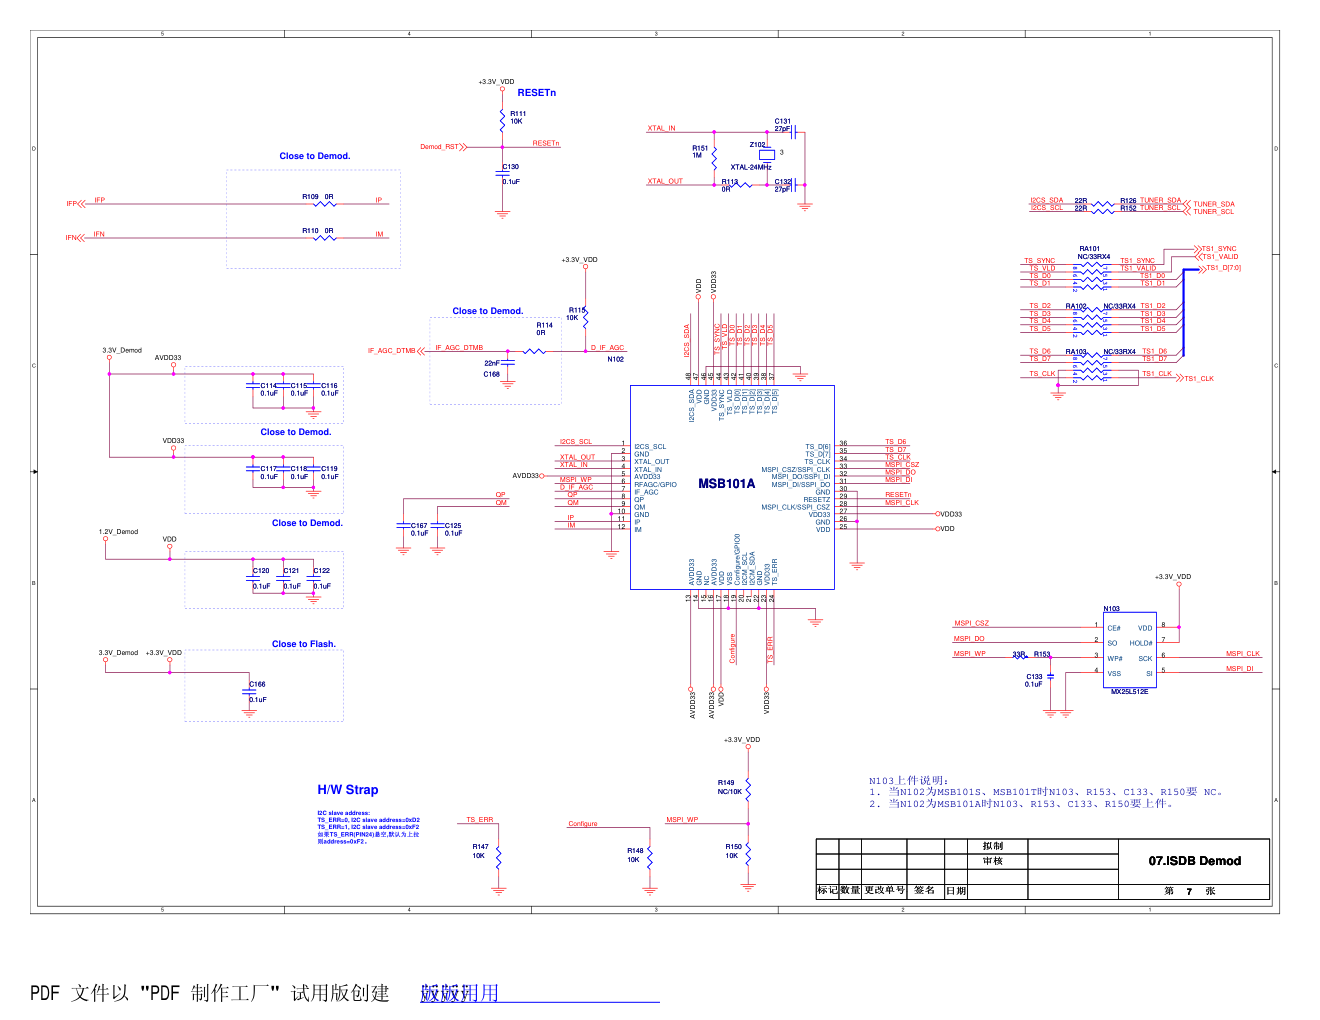Click resistor designator R152
The width and height of the screenshot is (1320, 1020).
pos(1128,208)
